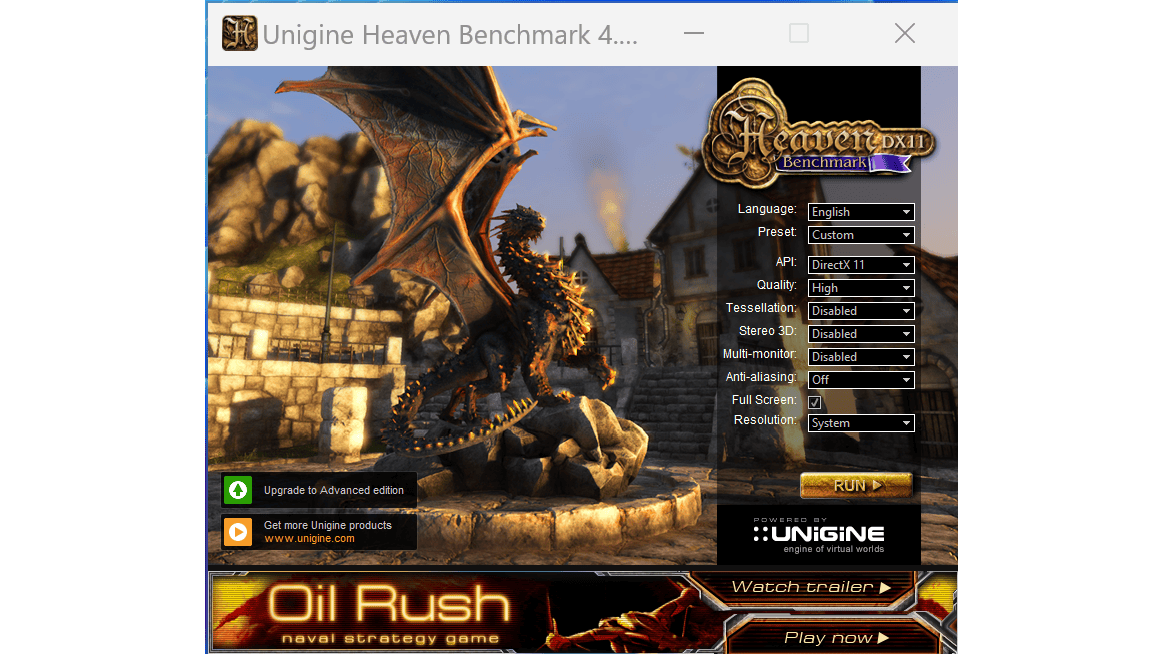
Task: Click the green upgrade arrow icon
Action: click(238, 490)
